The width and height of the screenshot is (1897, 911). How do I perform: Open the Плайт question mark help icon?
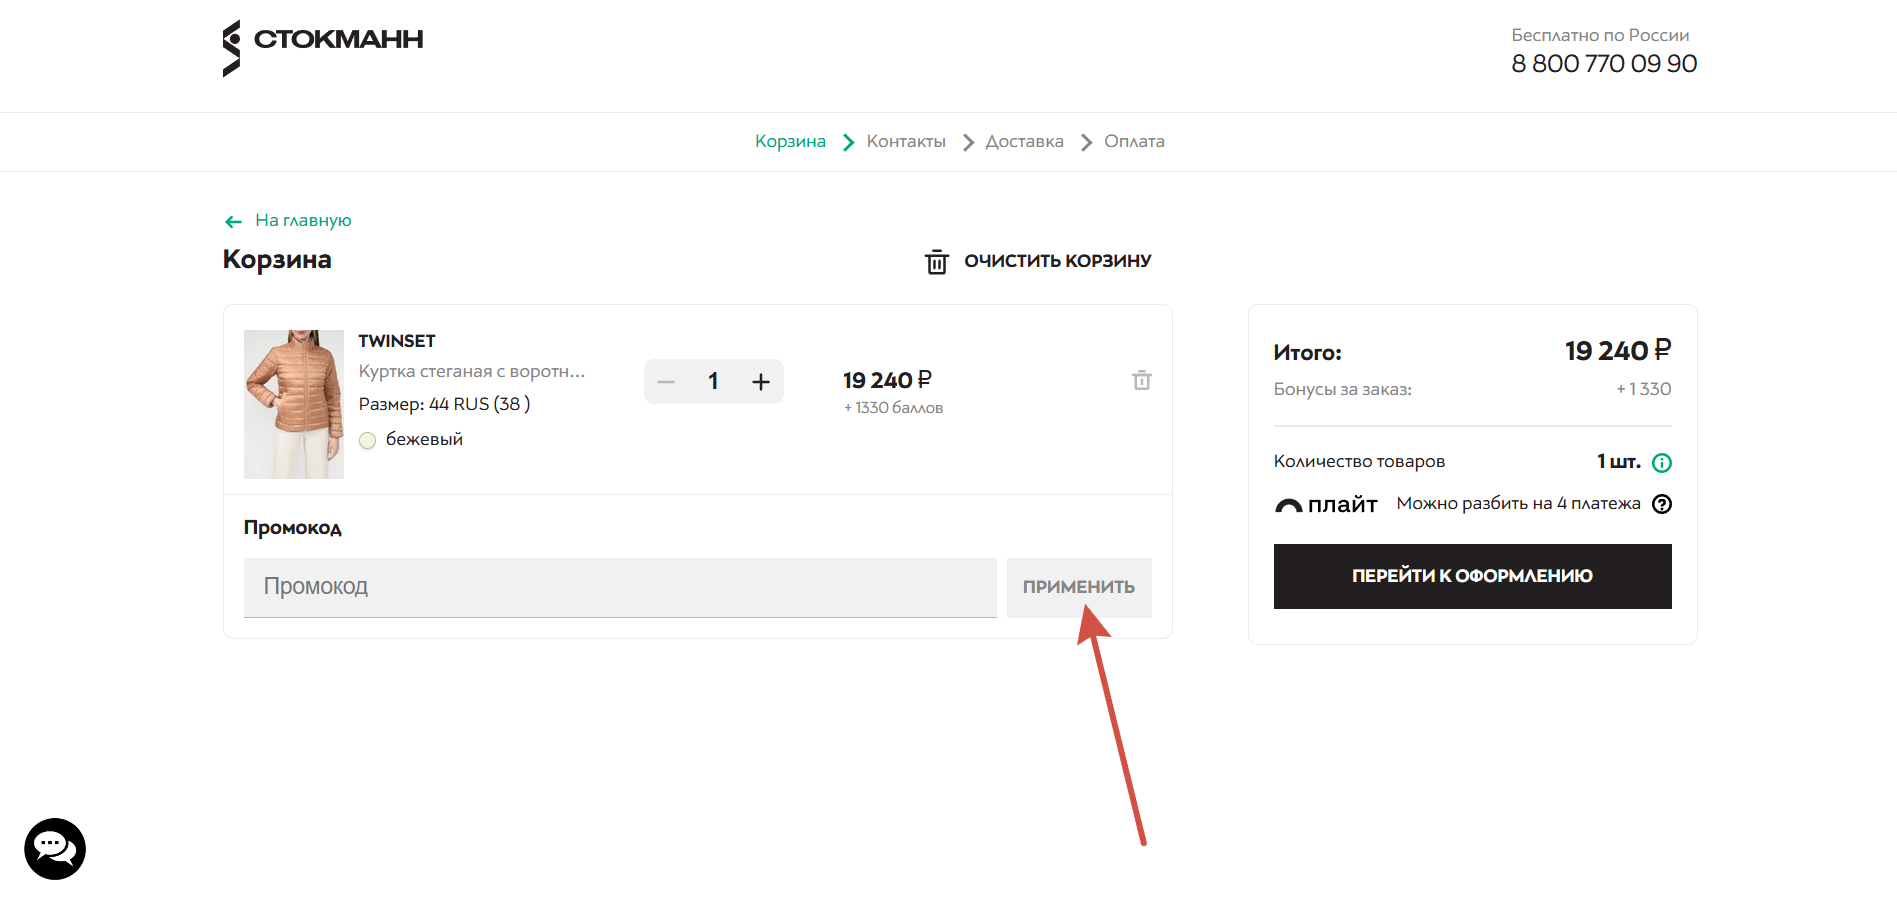click(x=1662, y=504)
